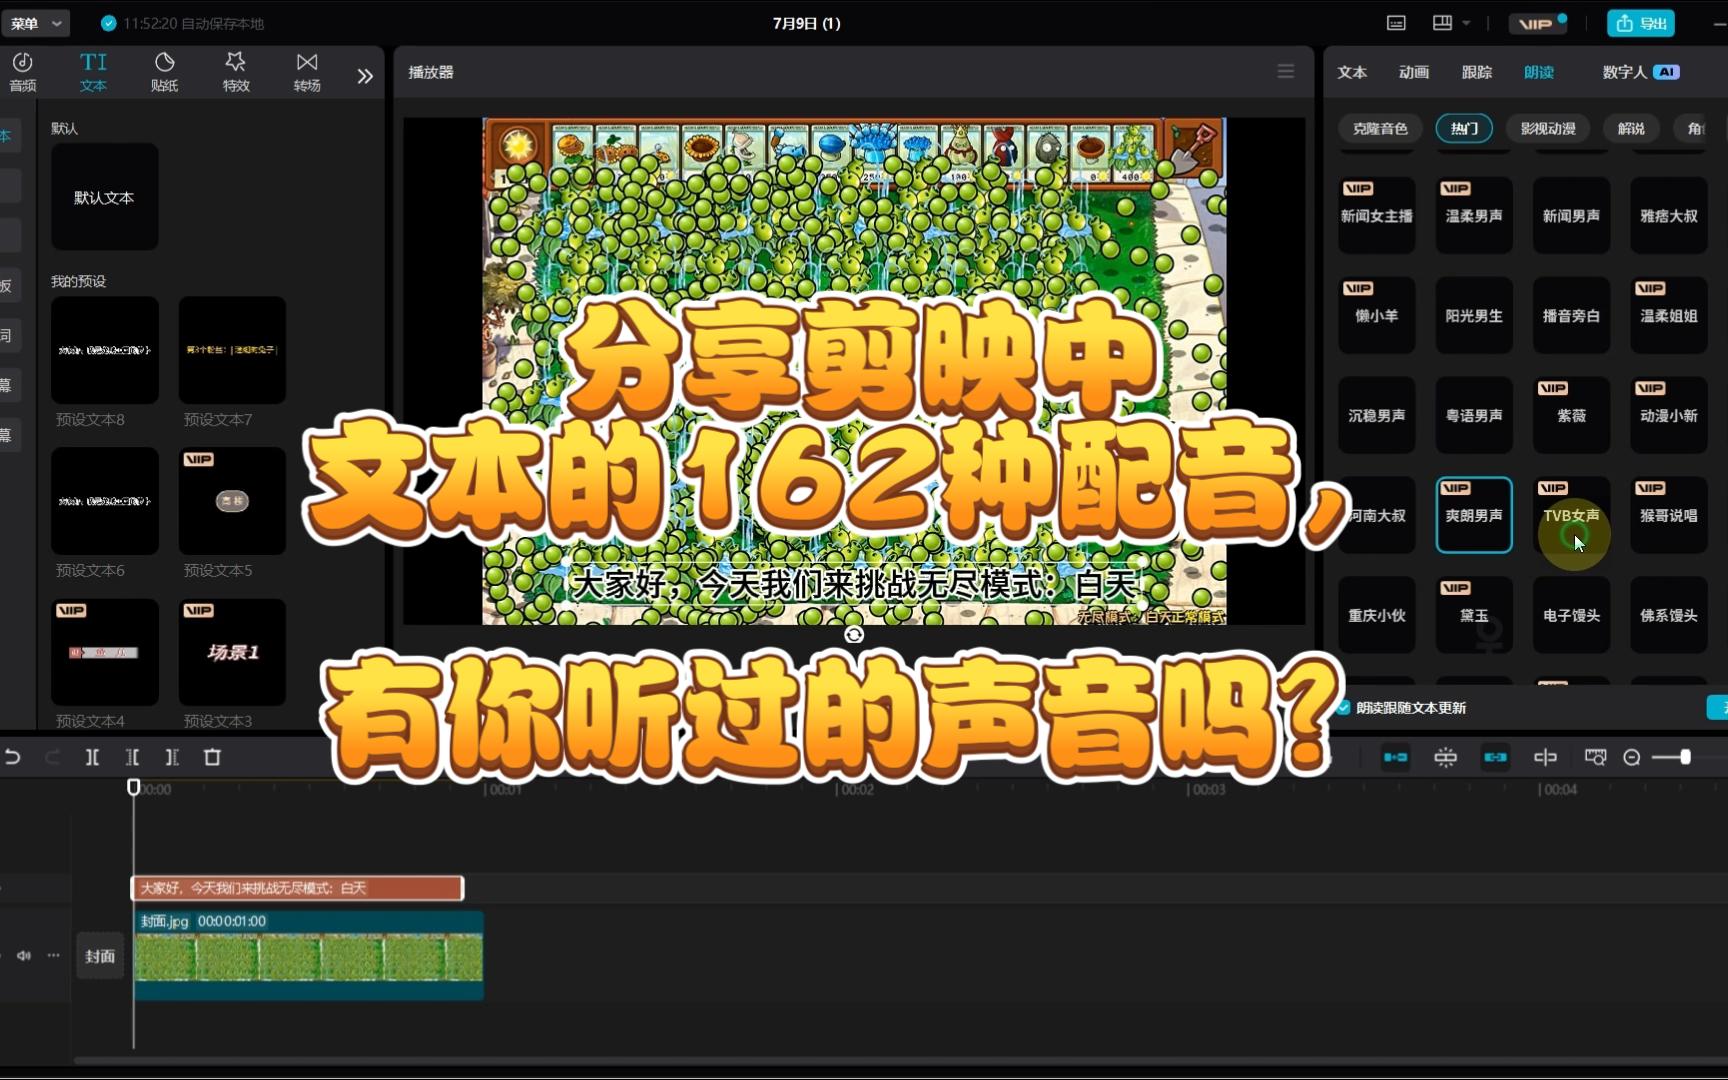Choose the 黛玉 voice

1474,615
